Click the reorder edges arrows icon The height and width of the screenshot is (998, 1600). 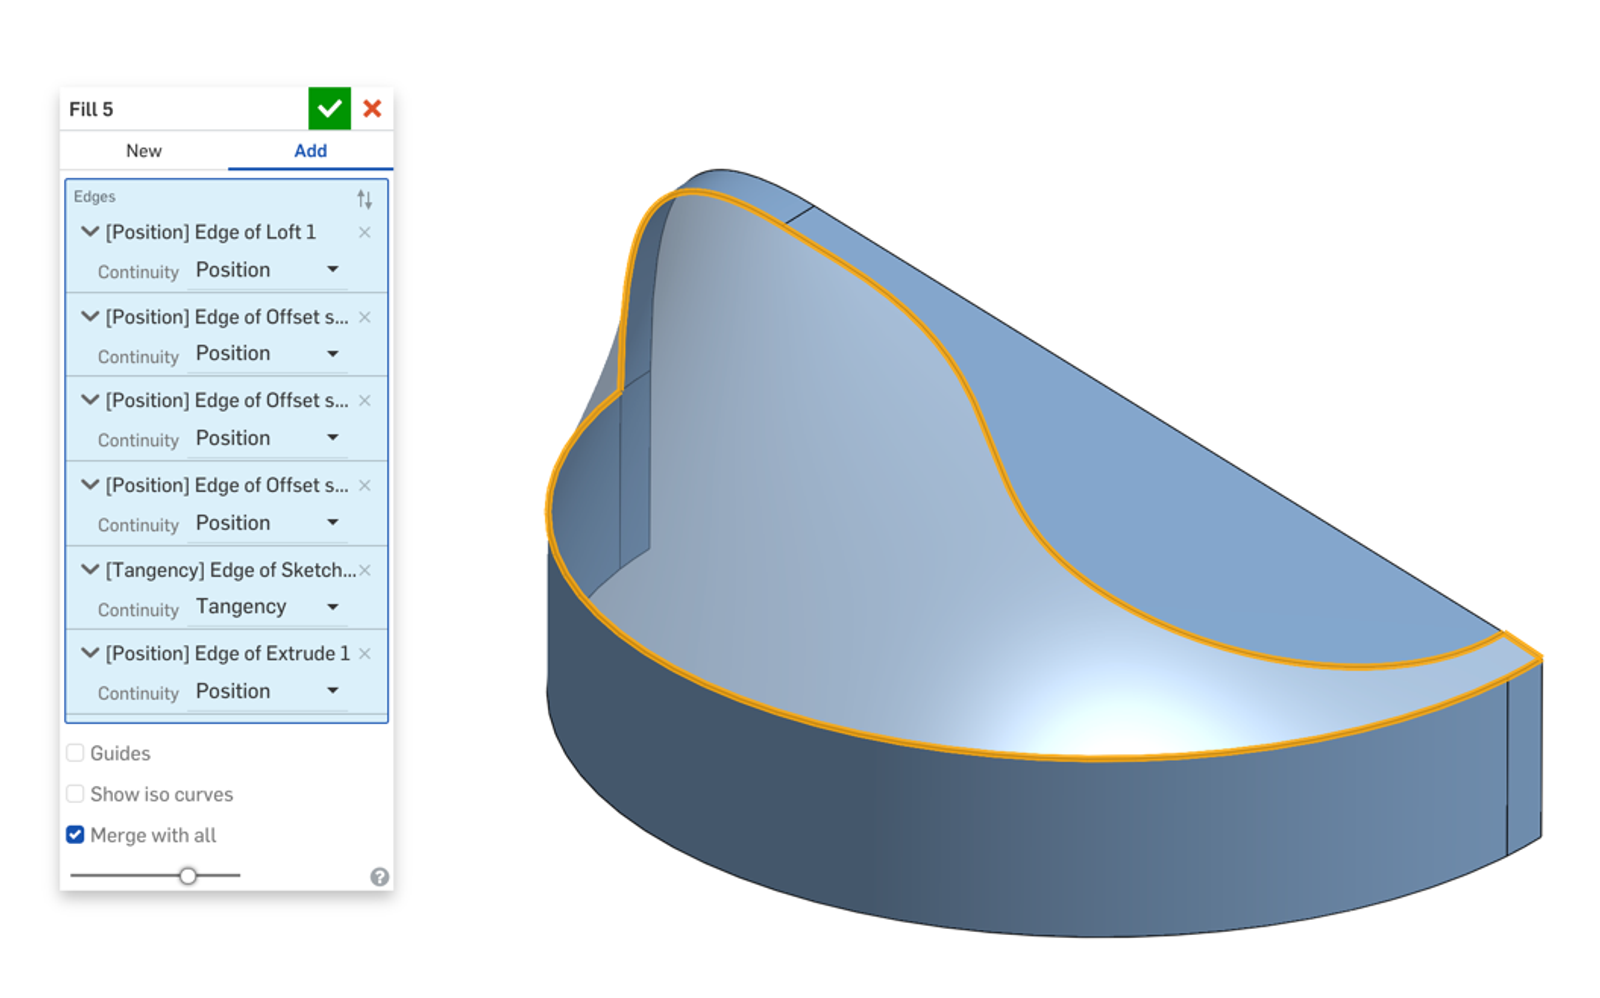364,199
